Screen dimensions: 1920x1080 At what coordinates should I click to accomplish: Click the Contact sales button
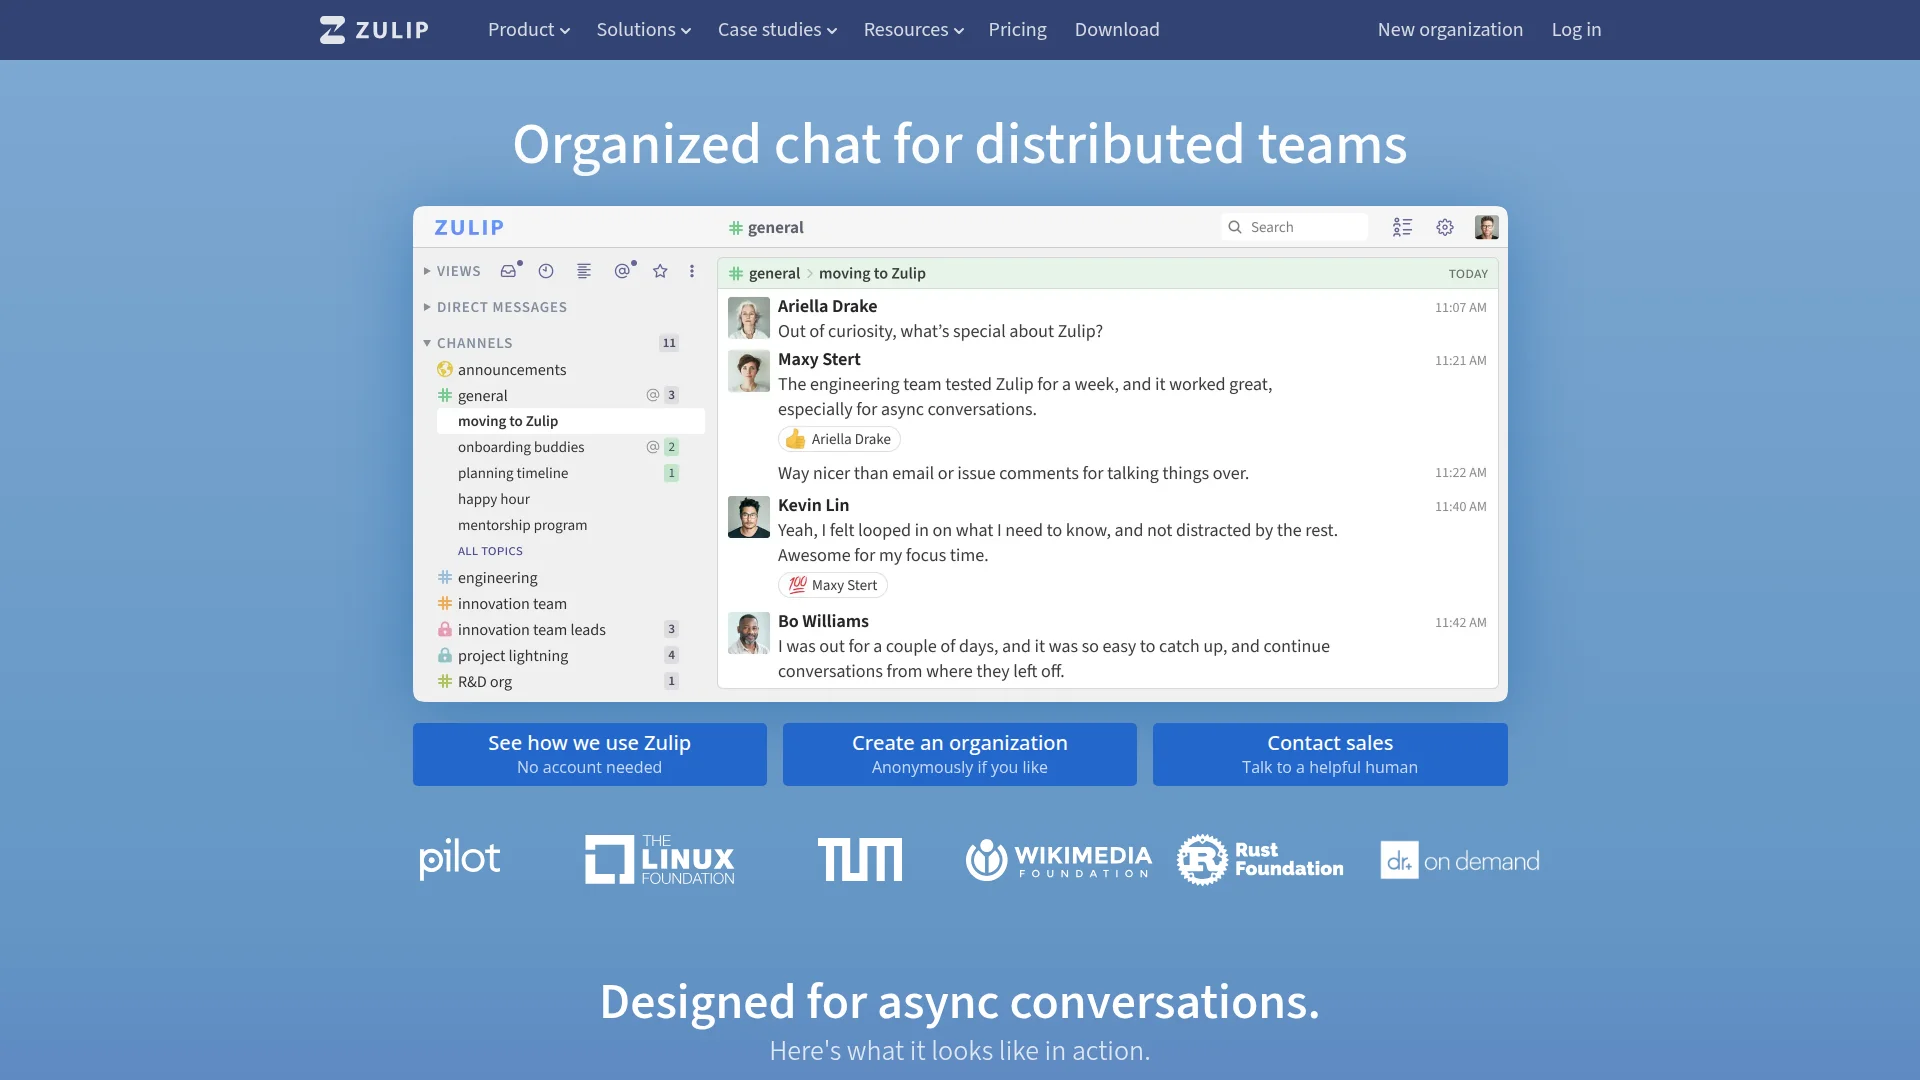(1329, 754)
